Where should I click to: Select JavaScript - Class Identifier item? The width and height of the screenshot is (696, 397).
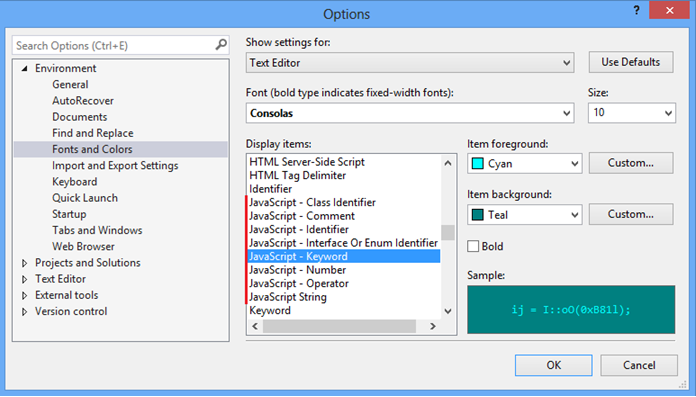pyautogui.click(x=312, y=202)
